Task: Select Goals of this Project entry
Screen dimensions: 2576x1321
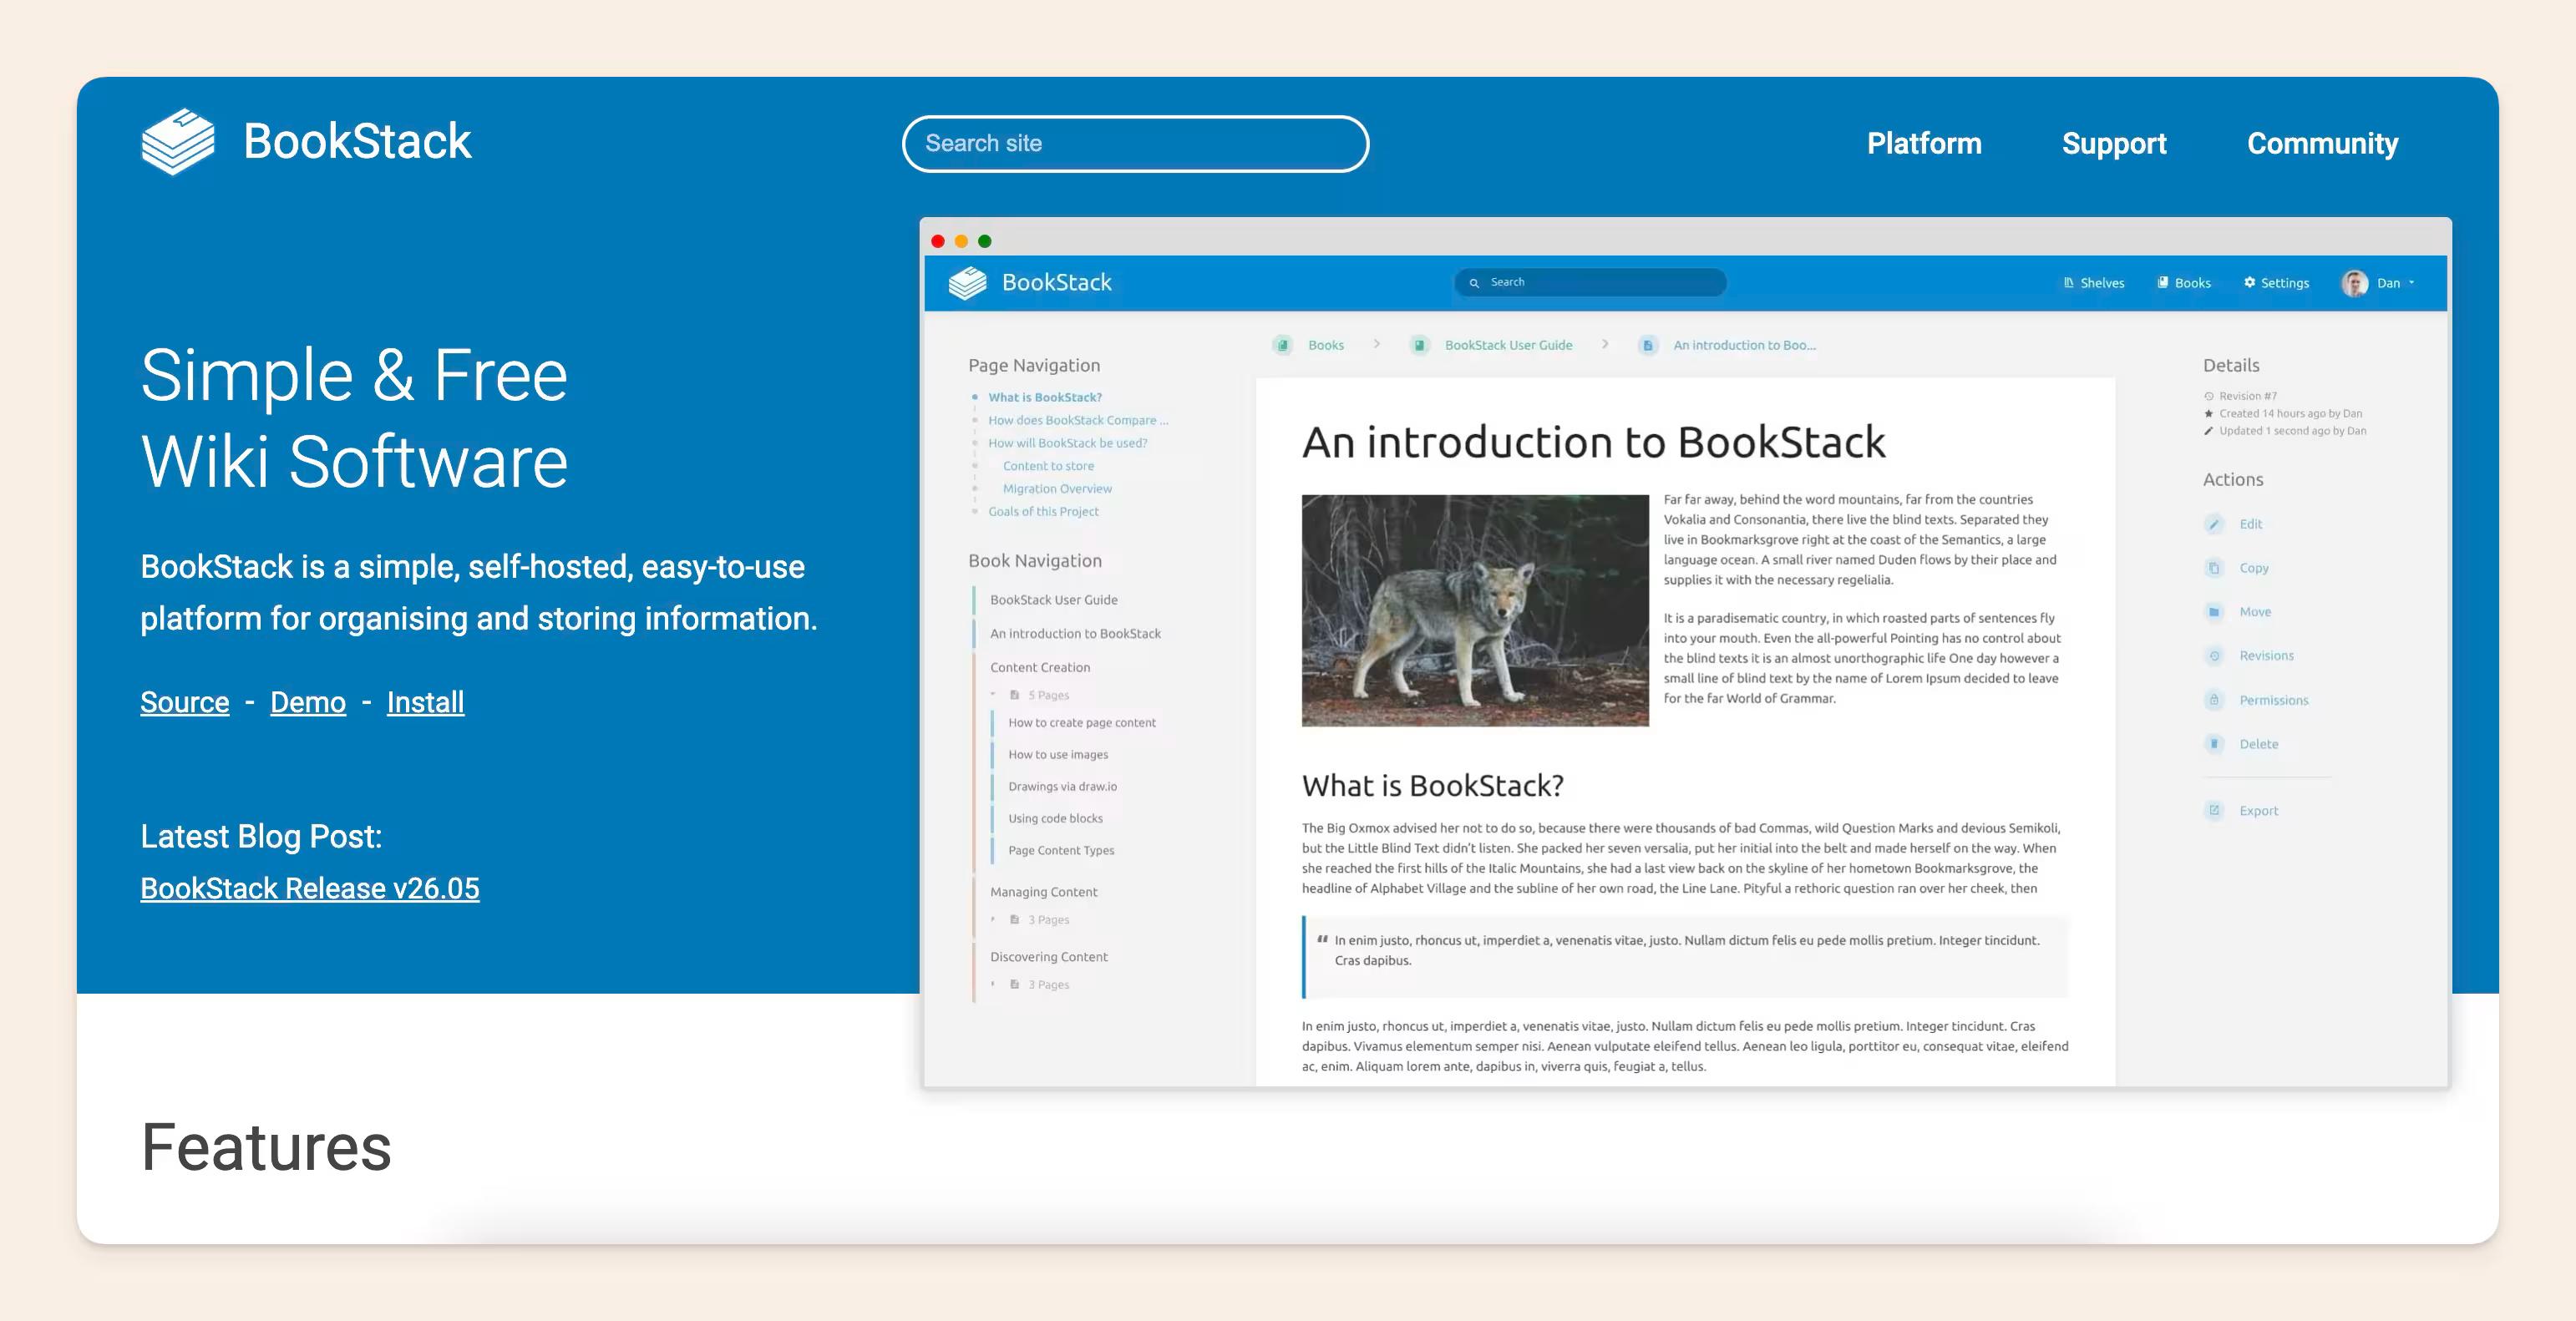Action: 1043,512
